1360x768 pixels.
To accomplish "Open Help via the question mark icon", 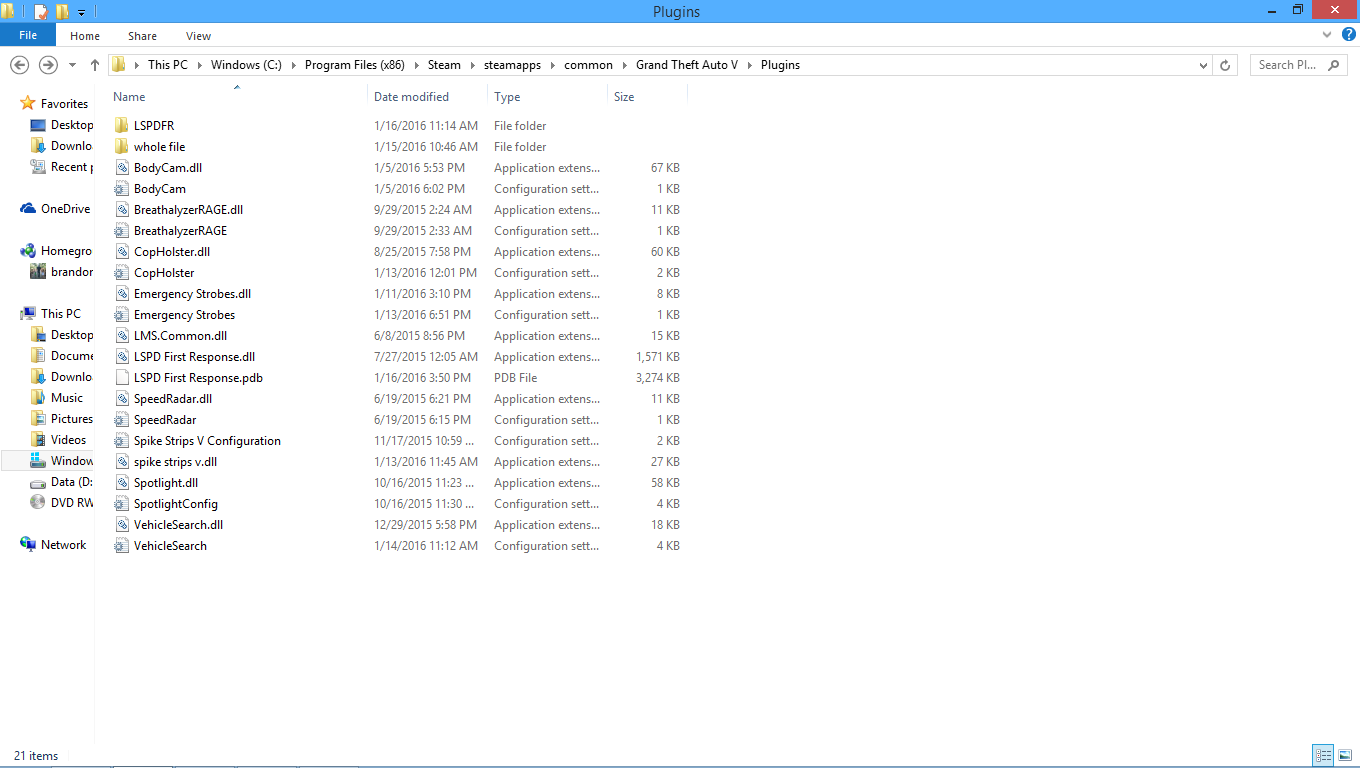I will (1349, 35).
